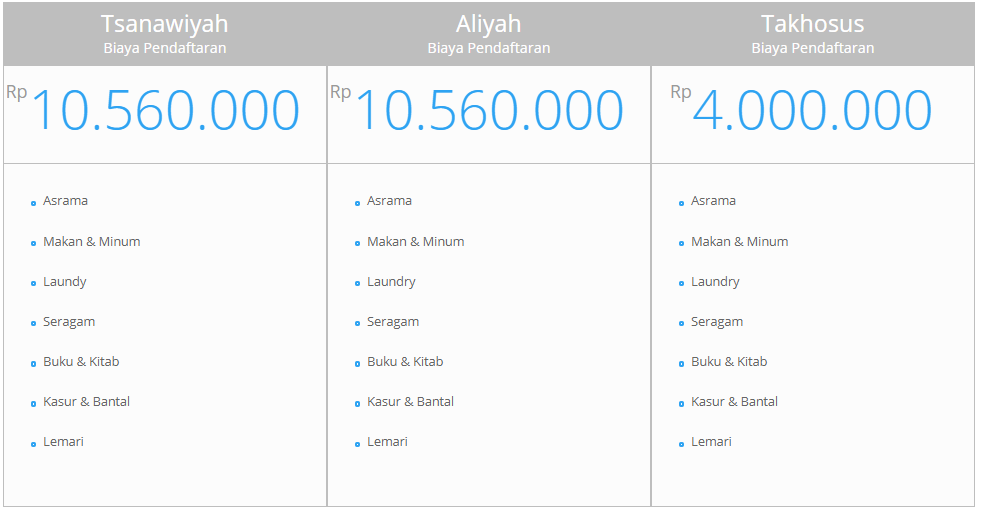Viewport: 984px width, 516px height.
Task: Select the Tsanawiyah price Rp 10.560.000
Action: pyautogui.click(x=153, y=109)
